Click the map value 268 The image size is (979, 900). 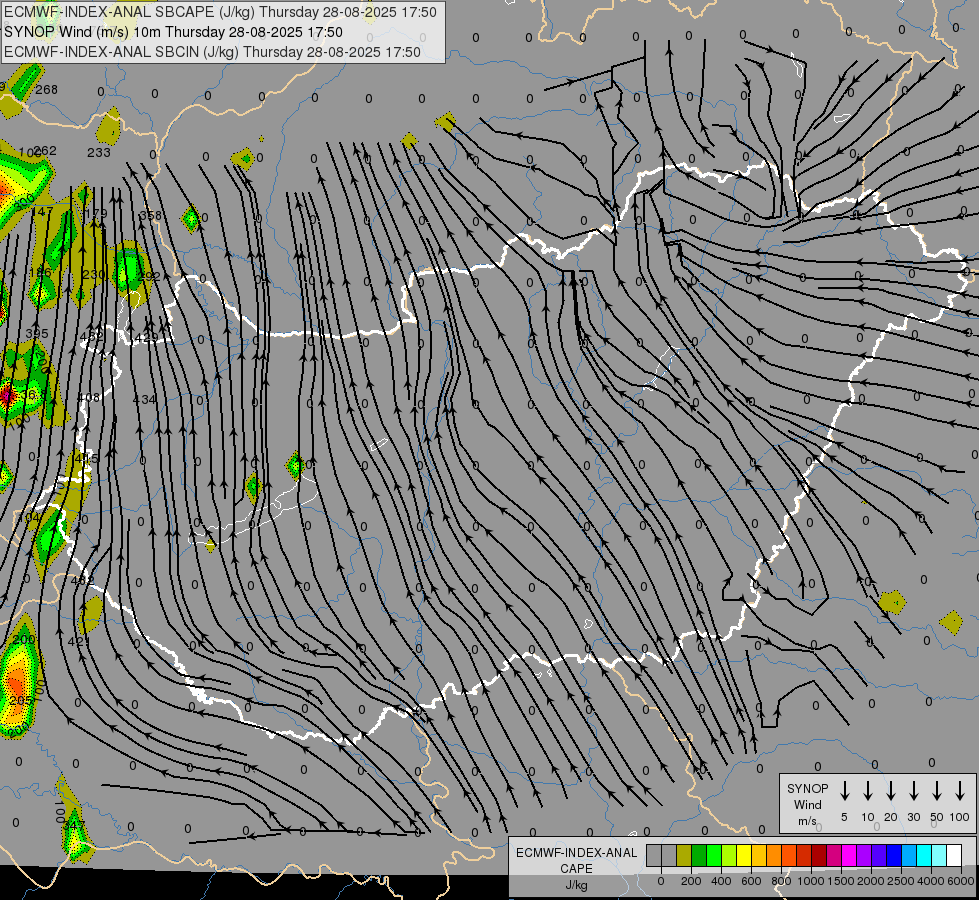(x=46, y=90)
